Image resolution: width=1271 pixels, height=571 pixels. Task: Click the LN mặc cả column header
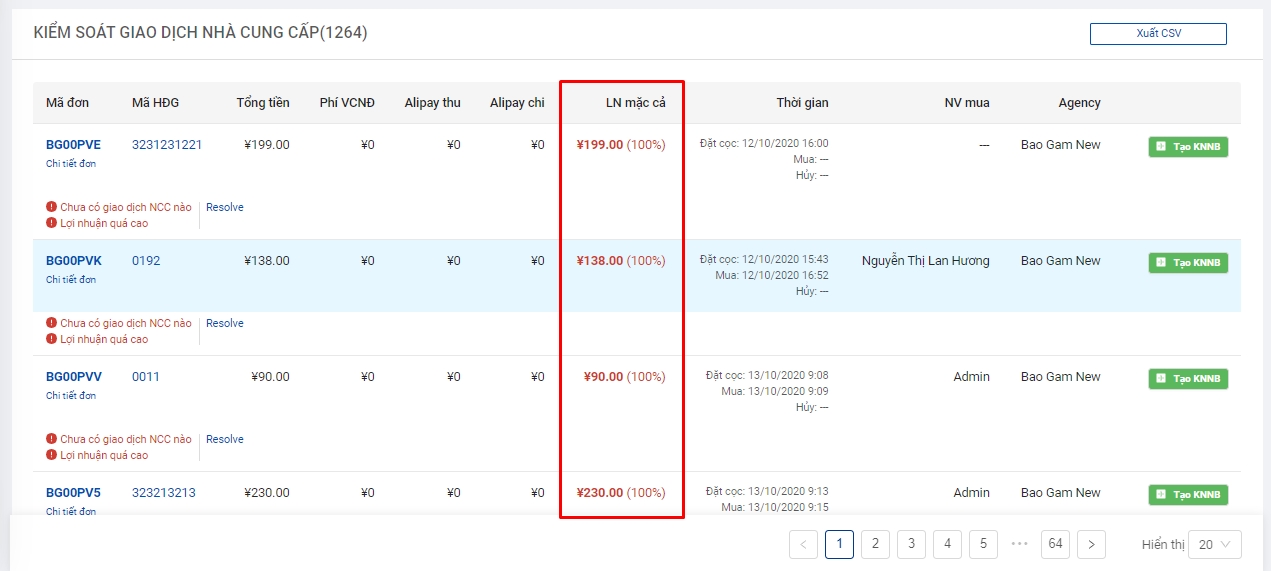pos(635,103)
